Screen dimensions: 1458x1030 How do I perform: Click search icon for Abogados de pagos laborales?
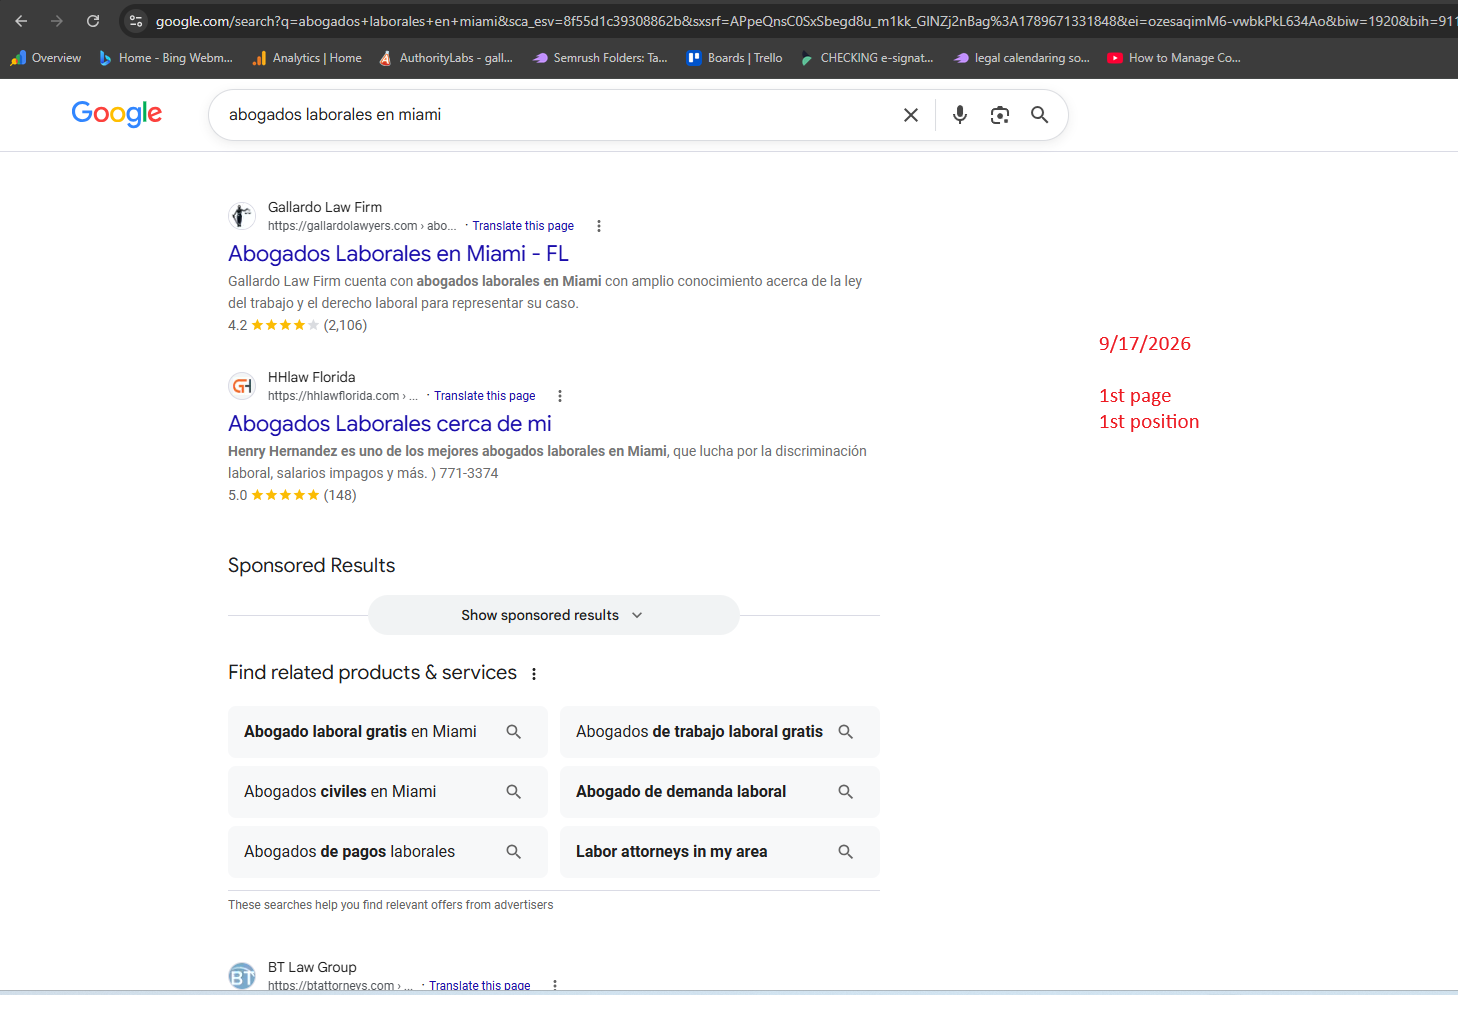514,852
